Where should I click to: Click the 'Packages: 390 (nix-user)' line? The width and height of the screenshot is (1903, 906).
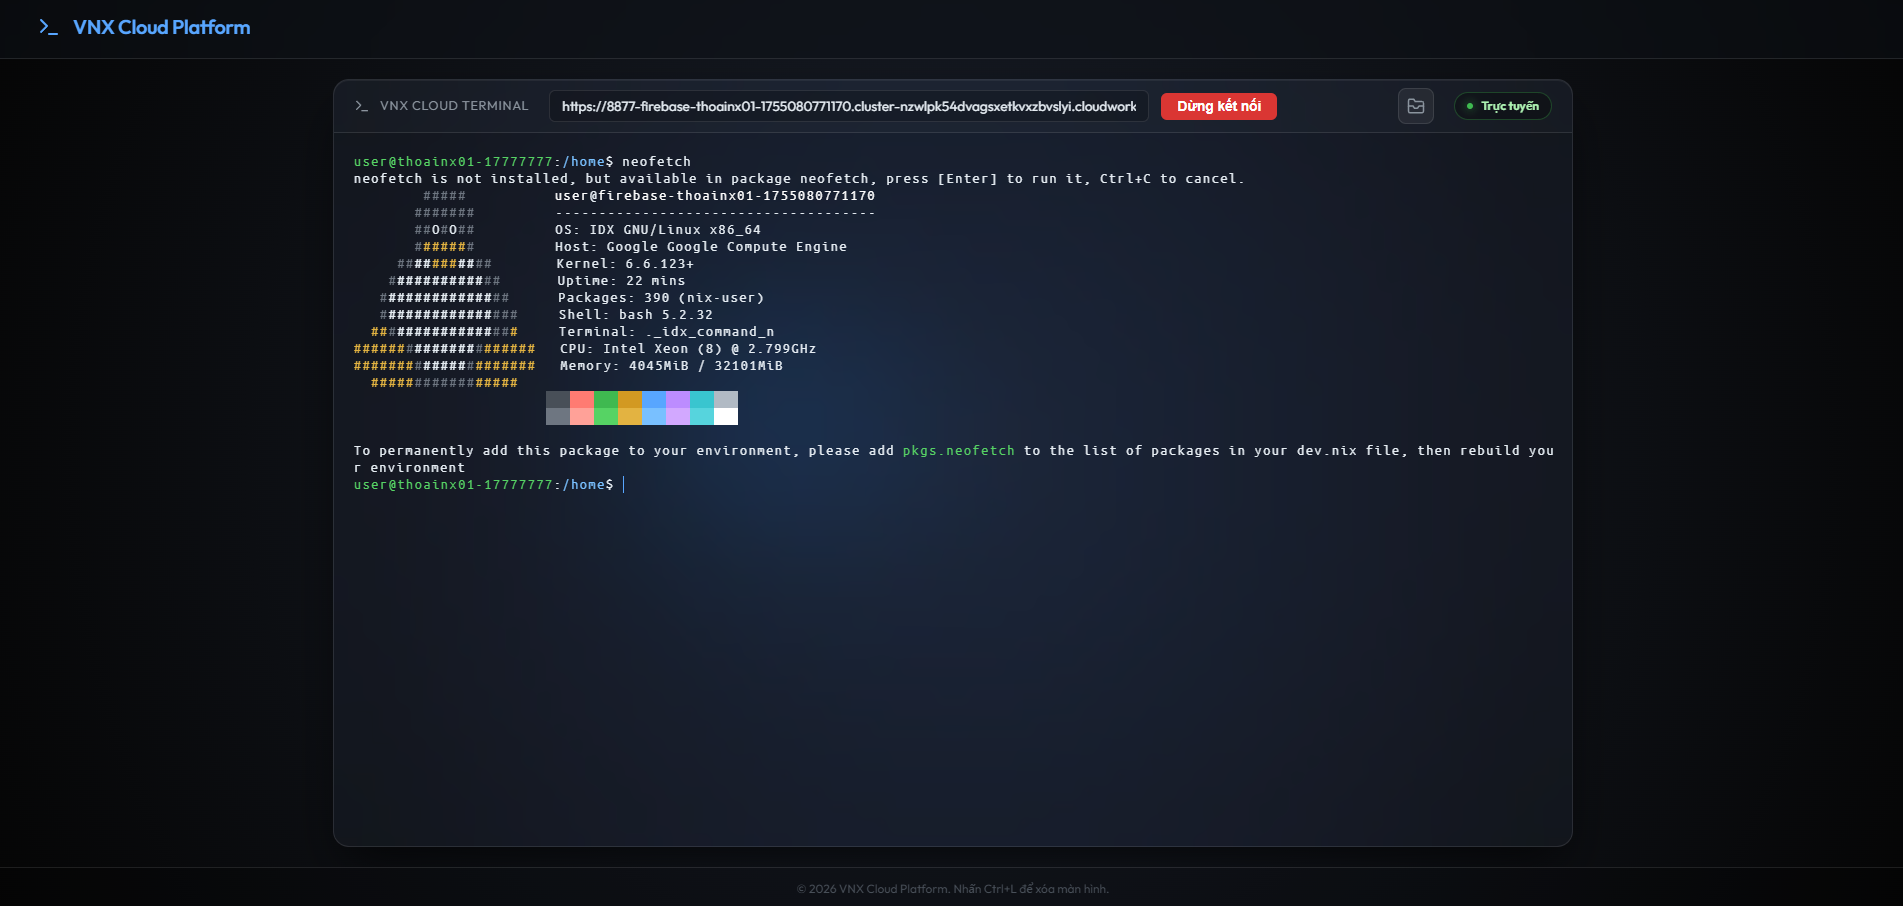coord(661,297)
